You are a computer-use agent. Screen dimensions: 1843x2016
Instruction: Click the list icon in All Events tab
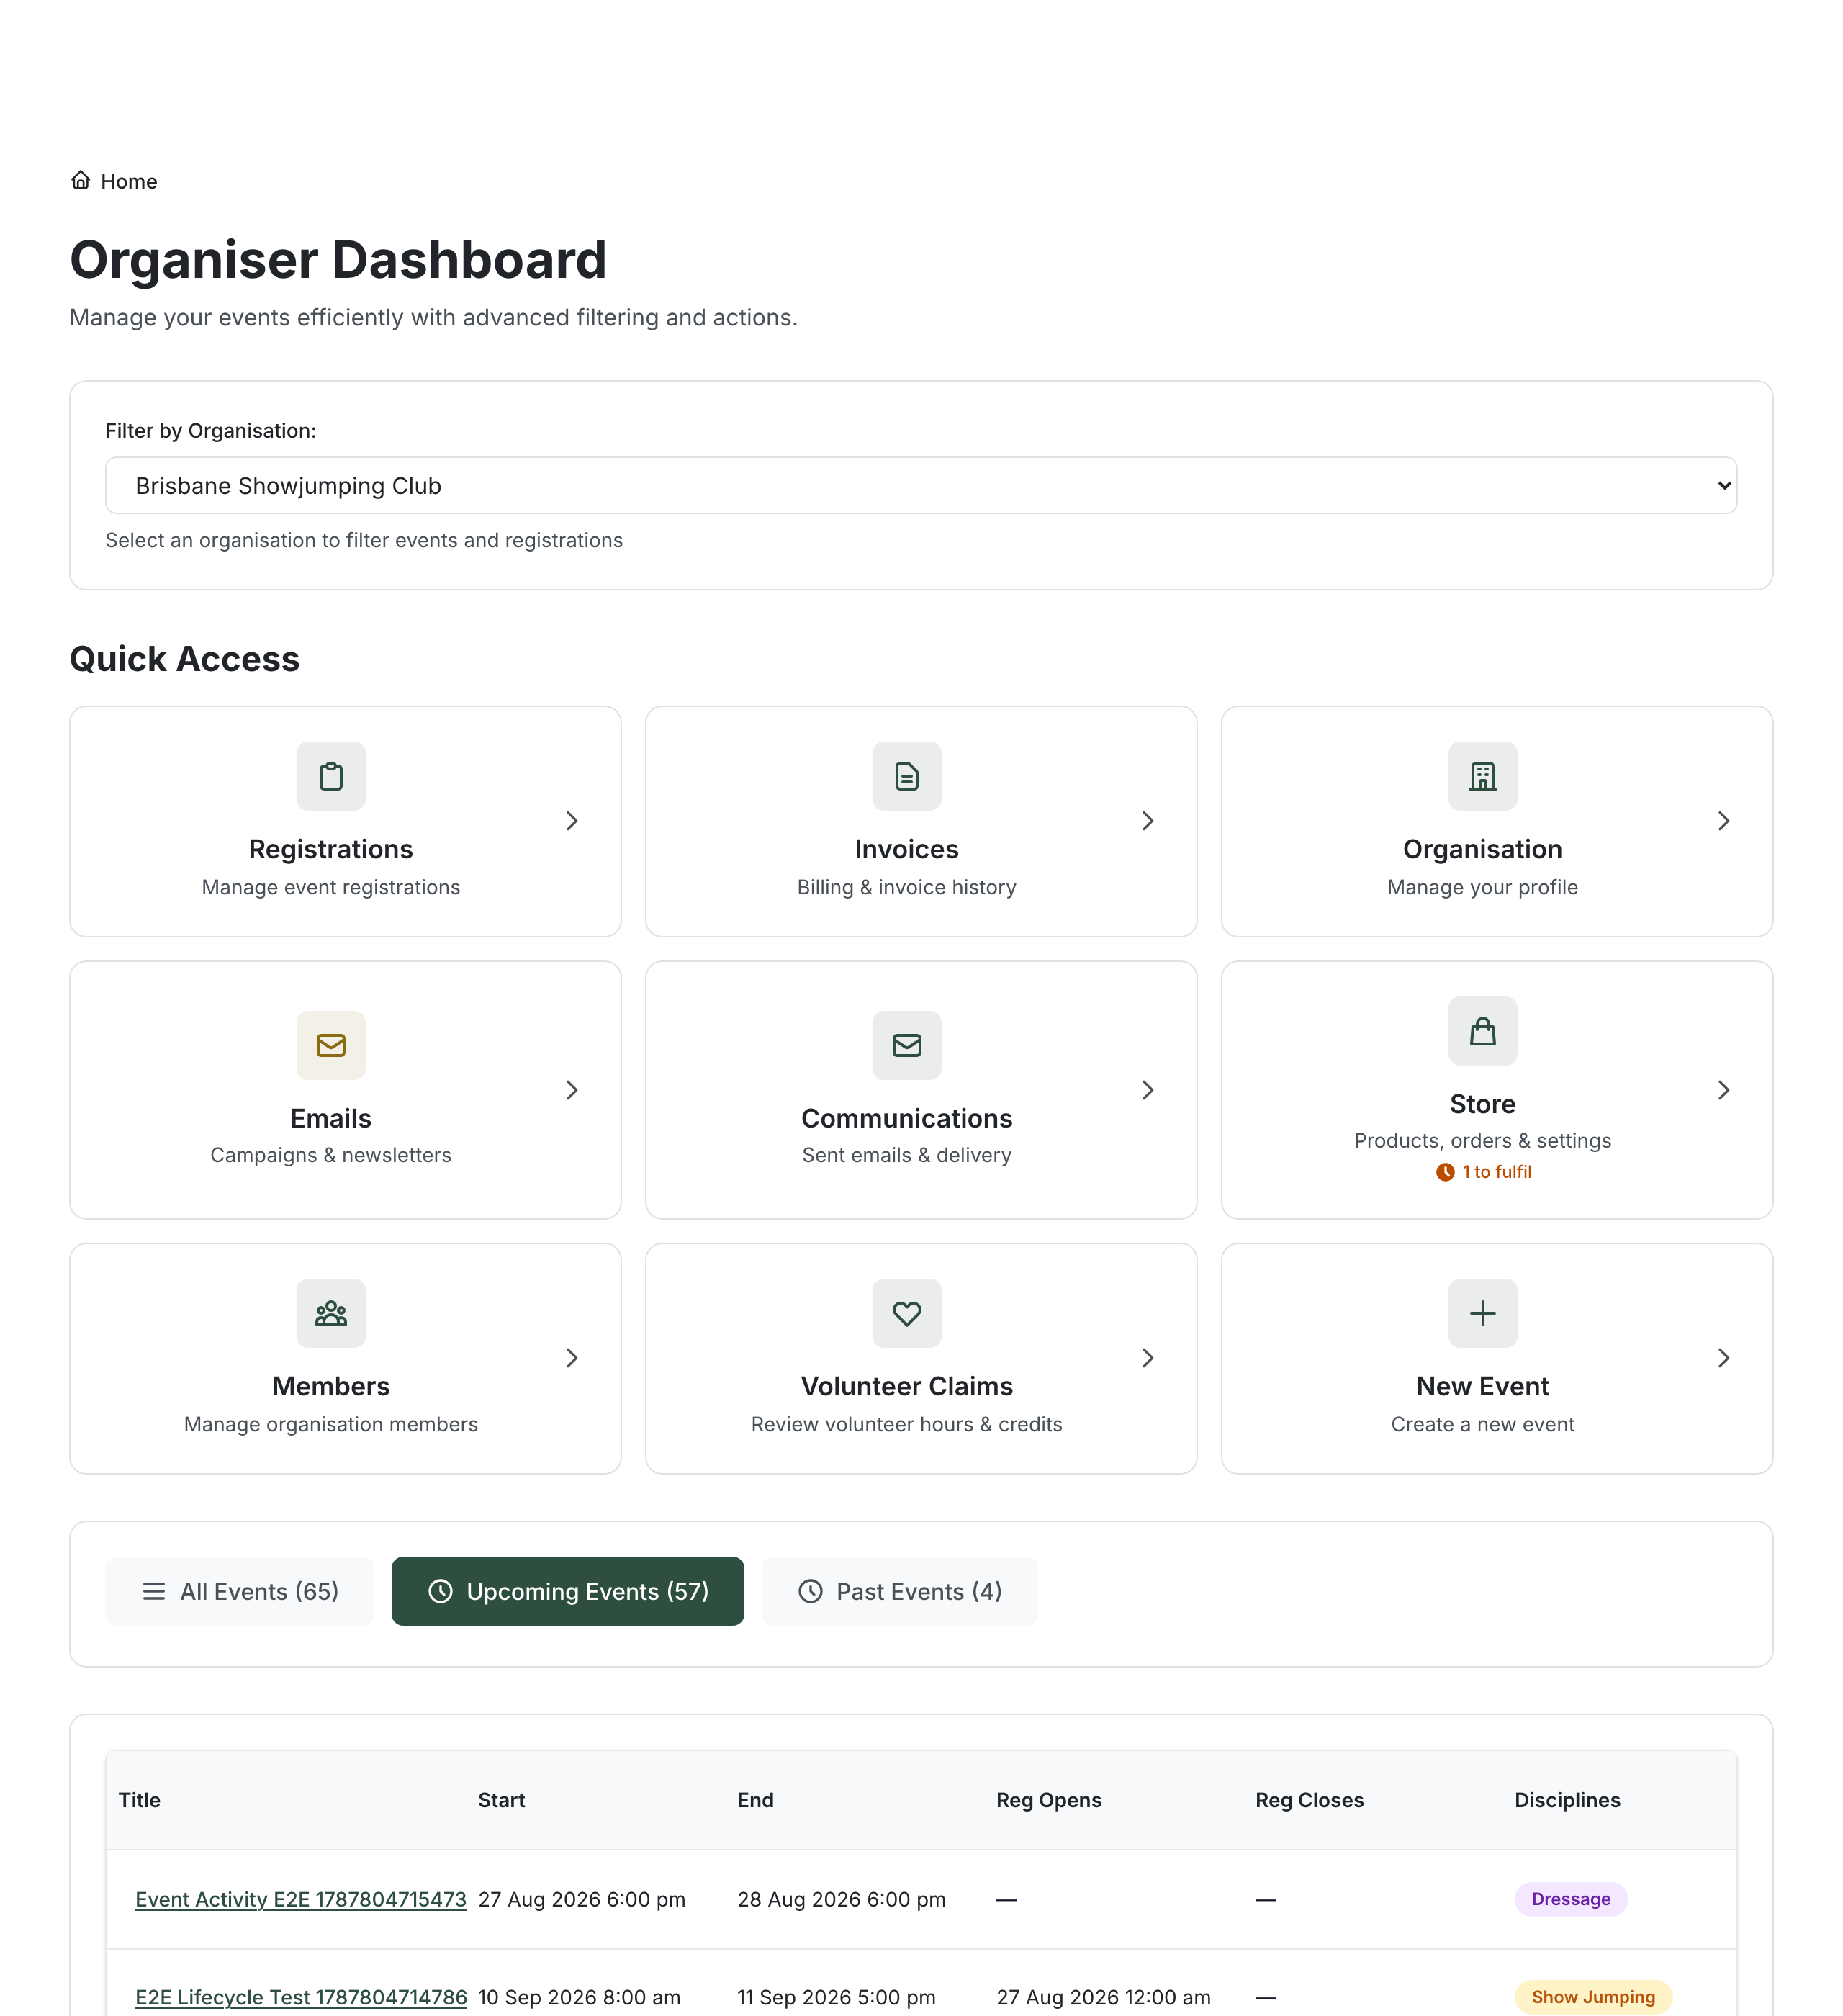154,1591
